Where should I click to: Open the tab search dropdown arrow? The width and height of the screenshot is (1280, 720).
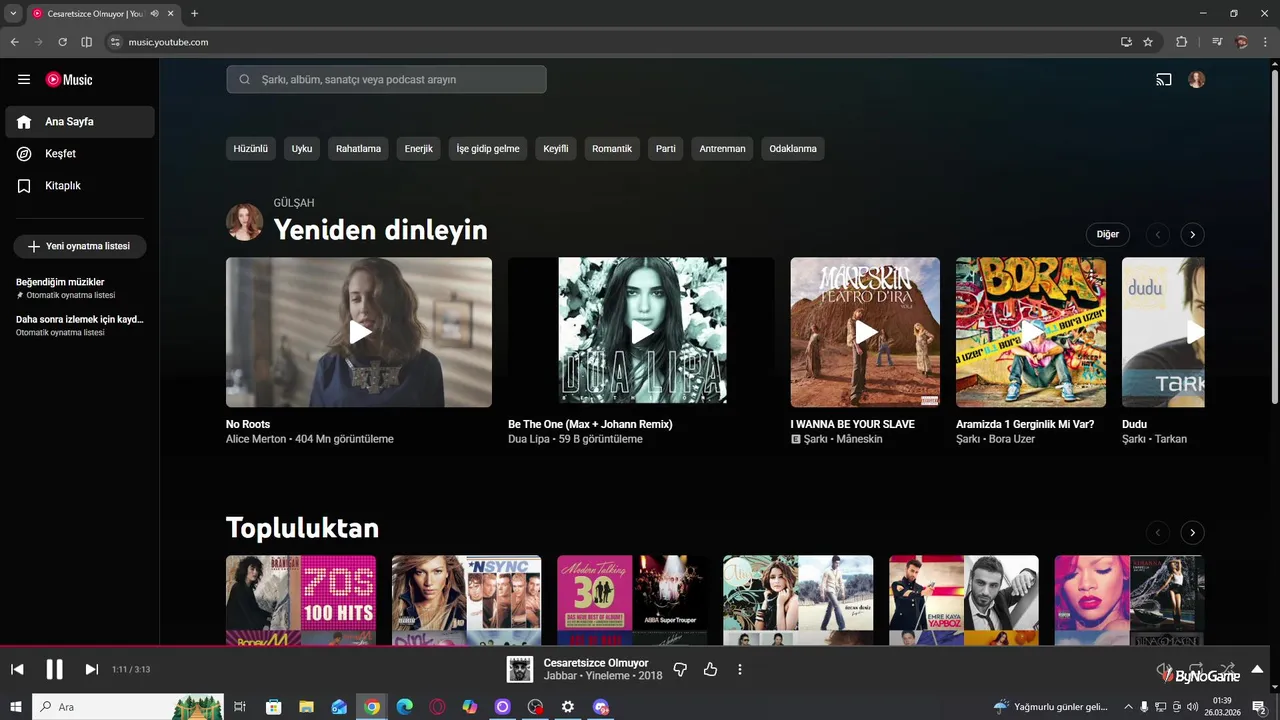[x=13, y=14]
